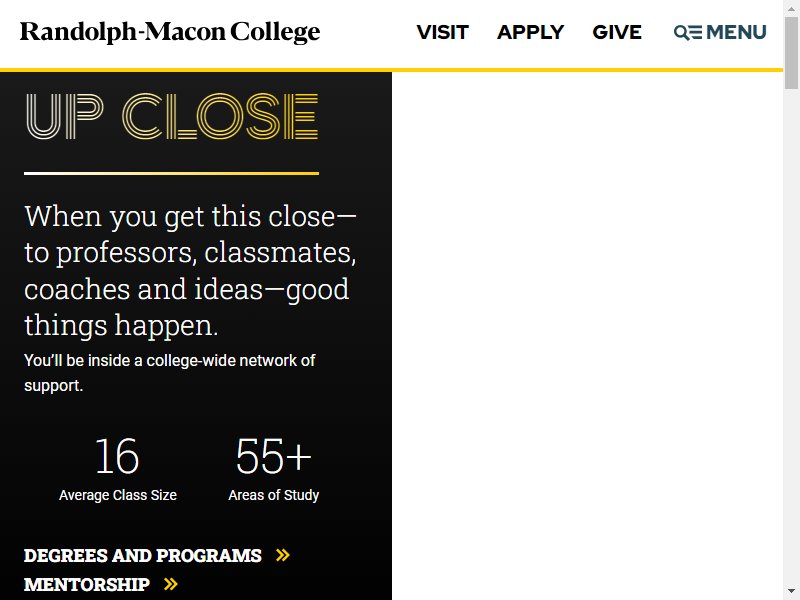Viewport: 800px width, 600px height.
Task: Click the UP CLOSE outlined heading
Action: pyautogui.click(x=172, y=116)
